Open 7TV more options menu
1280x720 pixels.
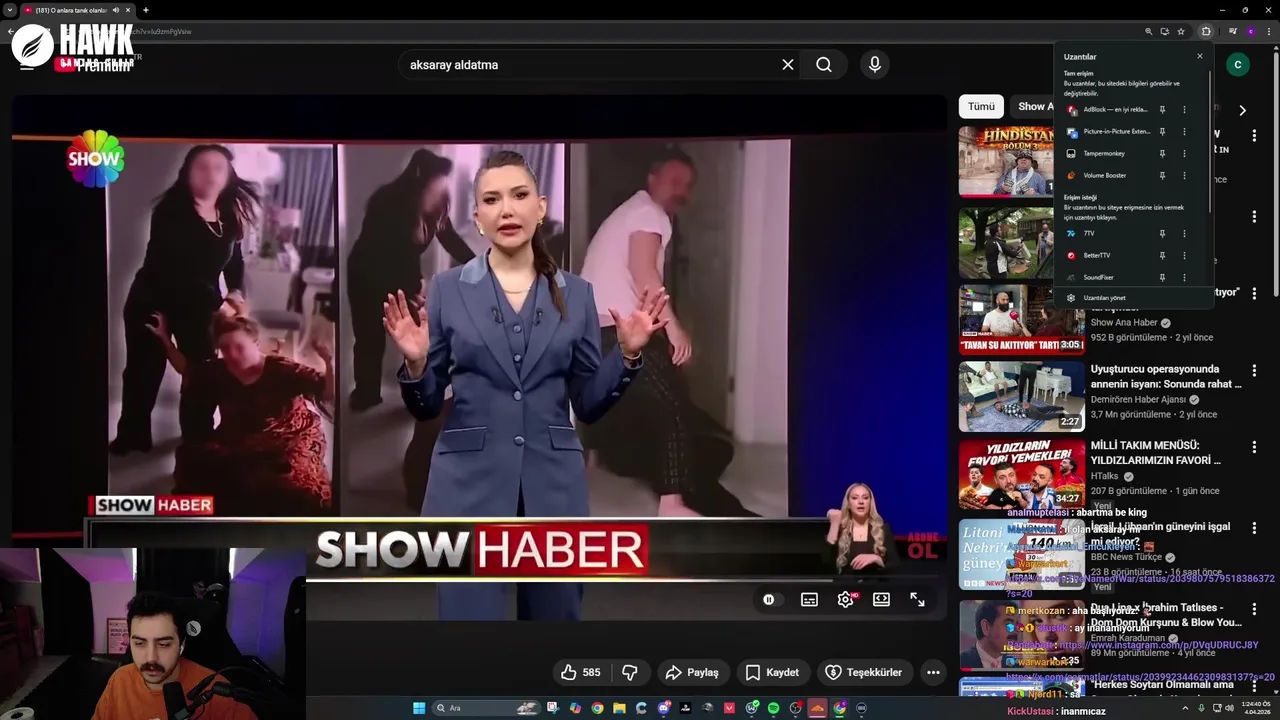1184,234
